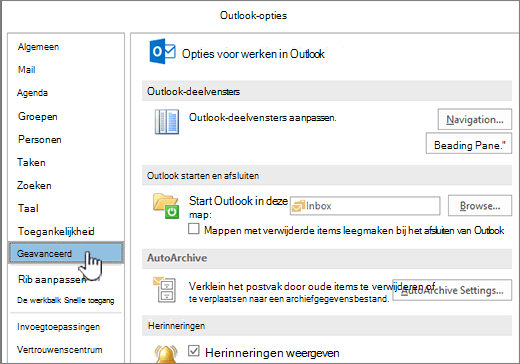Open Lint aanpassen options
520x364 pixels.
click(x=52, y=279)
